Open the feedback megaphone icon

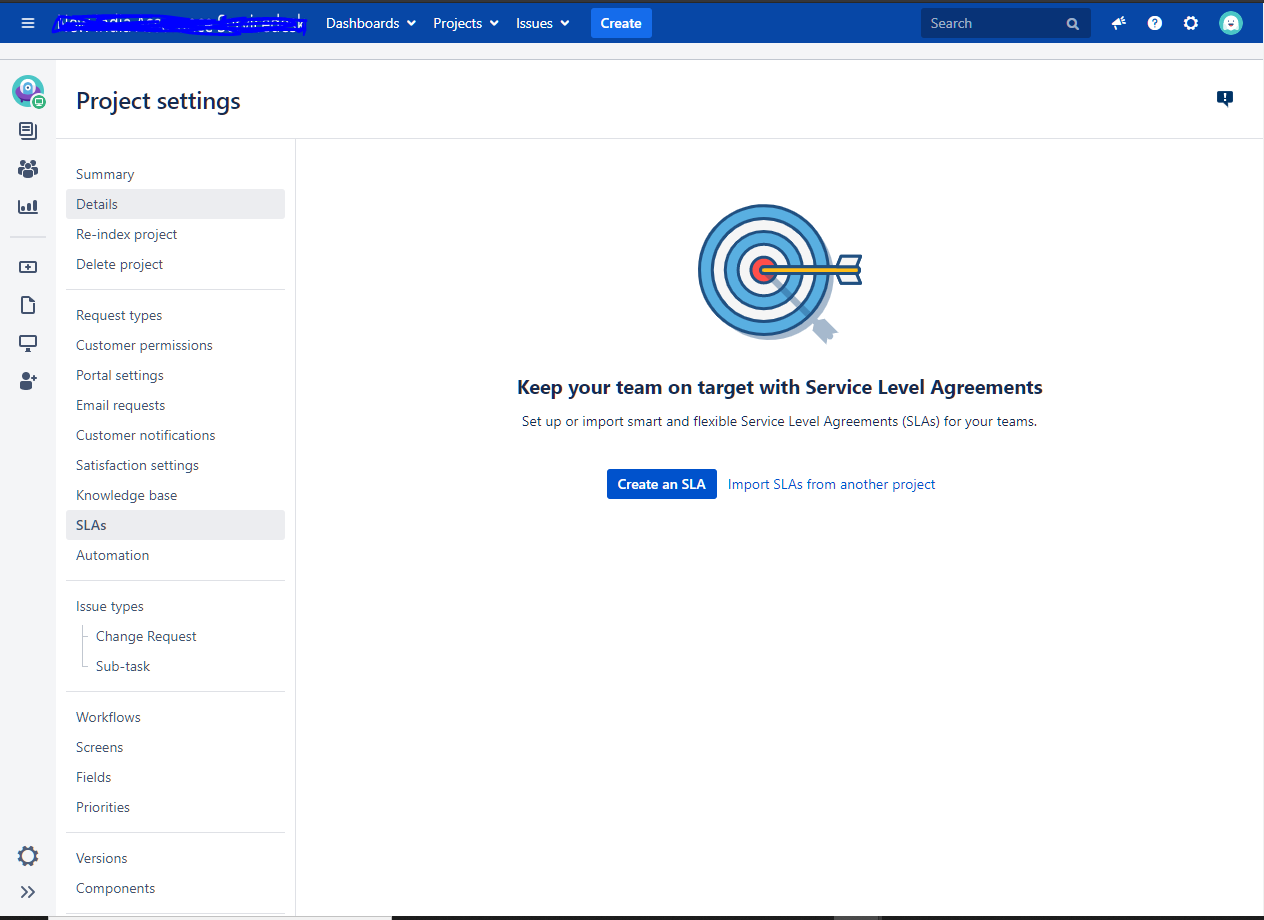(1119, 23)
